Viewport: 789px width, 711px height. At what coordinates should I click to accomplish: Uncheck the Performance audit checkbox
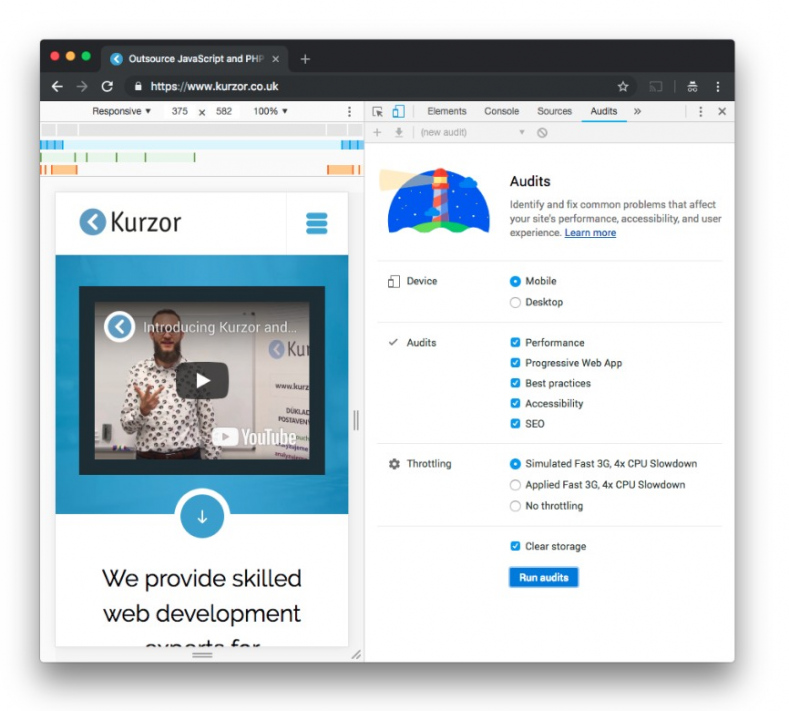515,343
